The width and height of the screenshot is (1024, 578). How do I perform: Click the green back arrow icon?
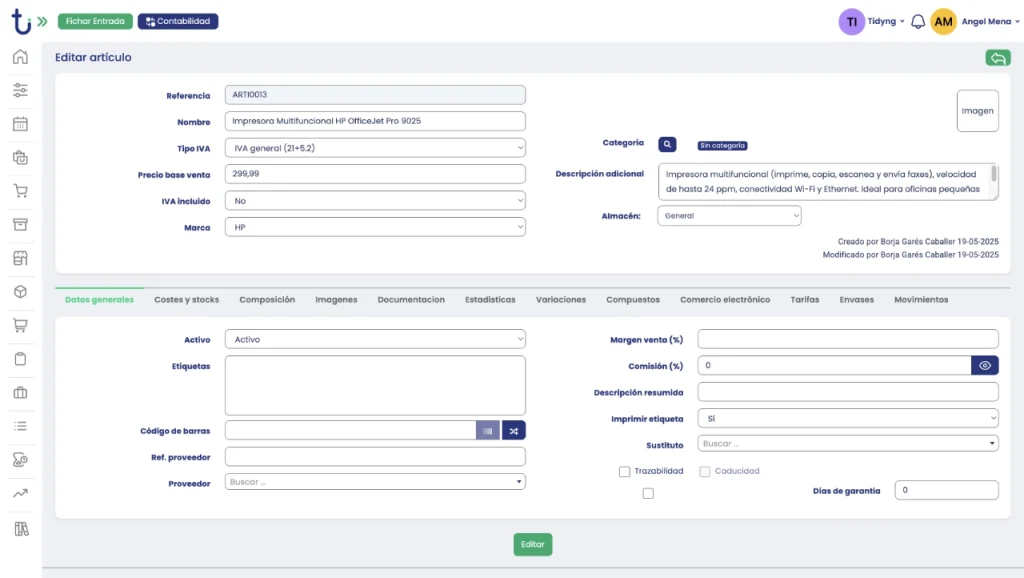click(997, 58)
